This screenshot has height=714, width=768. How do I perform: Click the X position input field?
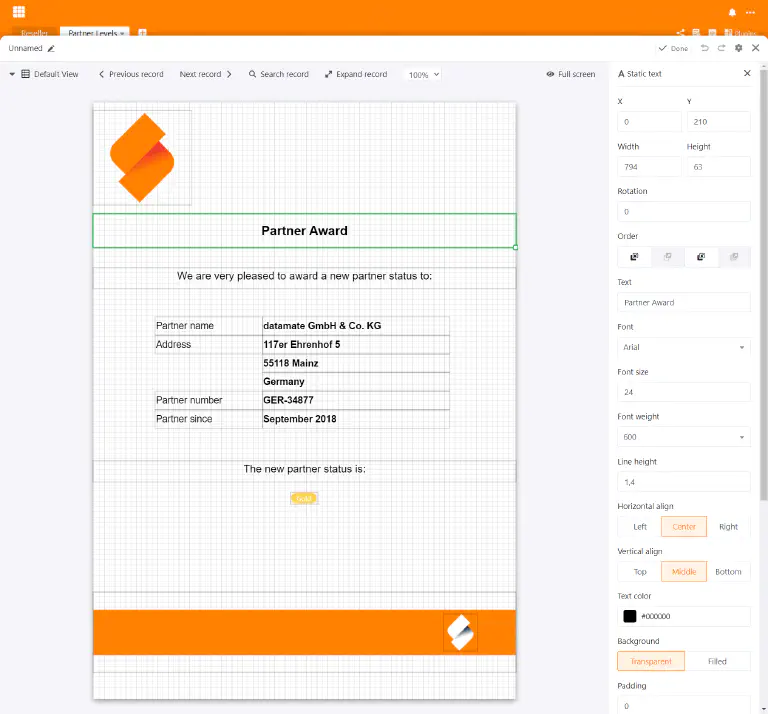(x=649, y=122)
